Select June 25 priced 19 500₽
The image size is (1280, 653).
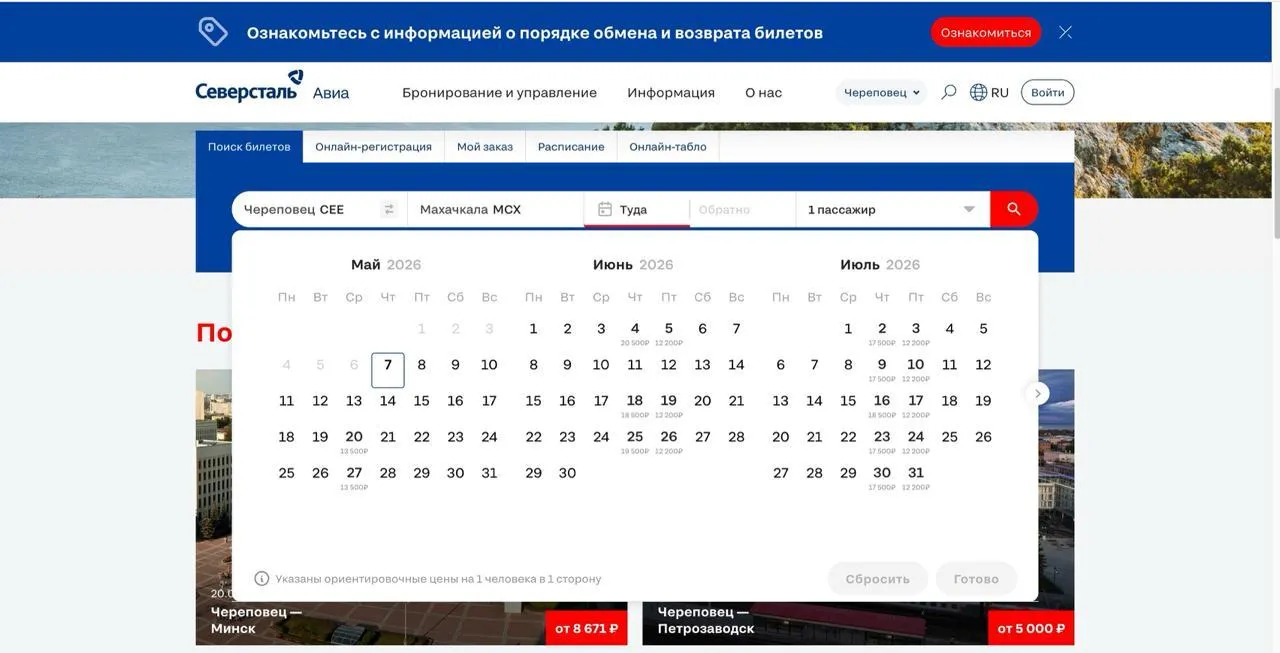pos(635,441)
